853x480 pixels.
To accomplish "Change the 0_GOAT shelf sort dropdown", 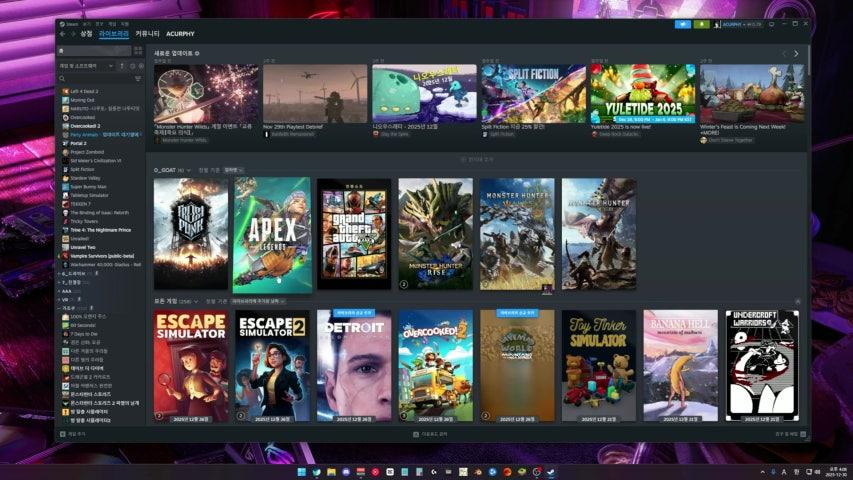I will tap(233, 170).
